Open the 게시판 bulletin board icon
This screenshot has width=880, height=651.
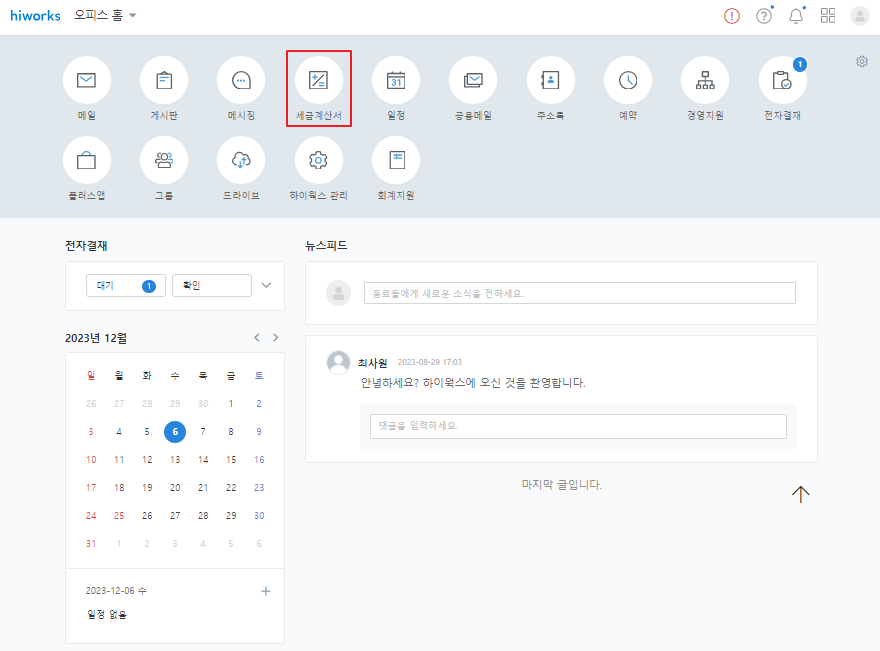coord(164,81)
